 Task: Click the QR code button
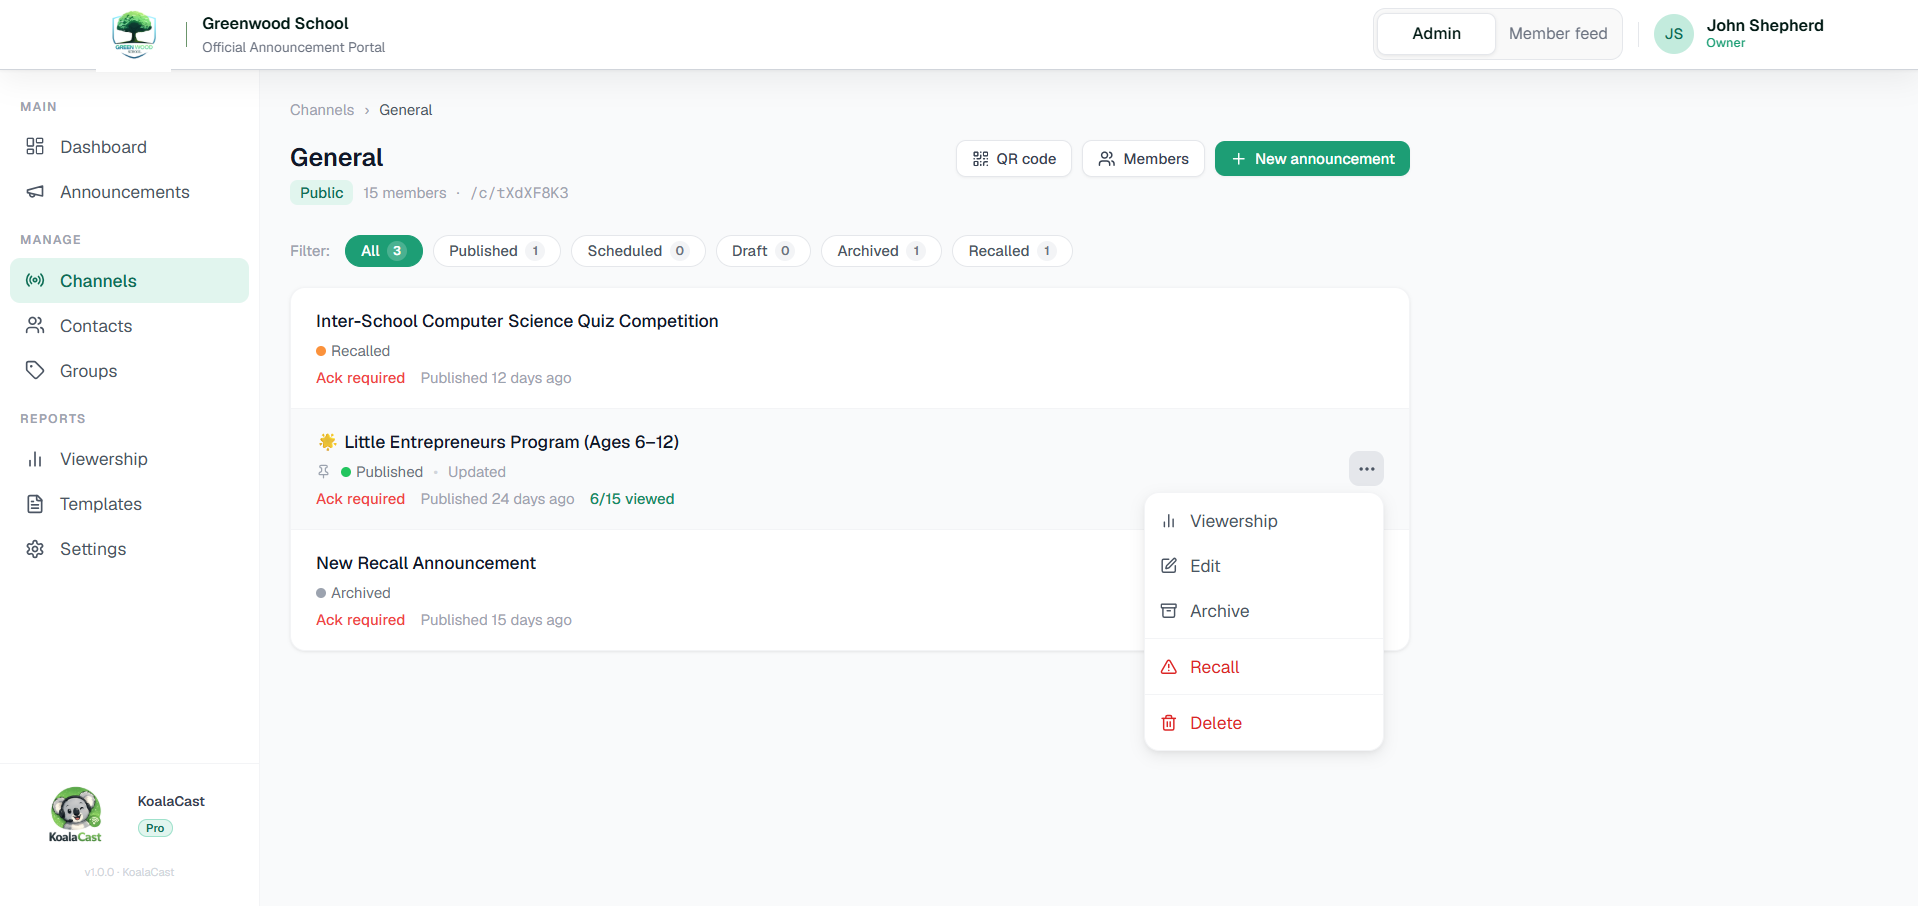[x=1014, y=159]
